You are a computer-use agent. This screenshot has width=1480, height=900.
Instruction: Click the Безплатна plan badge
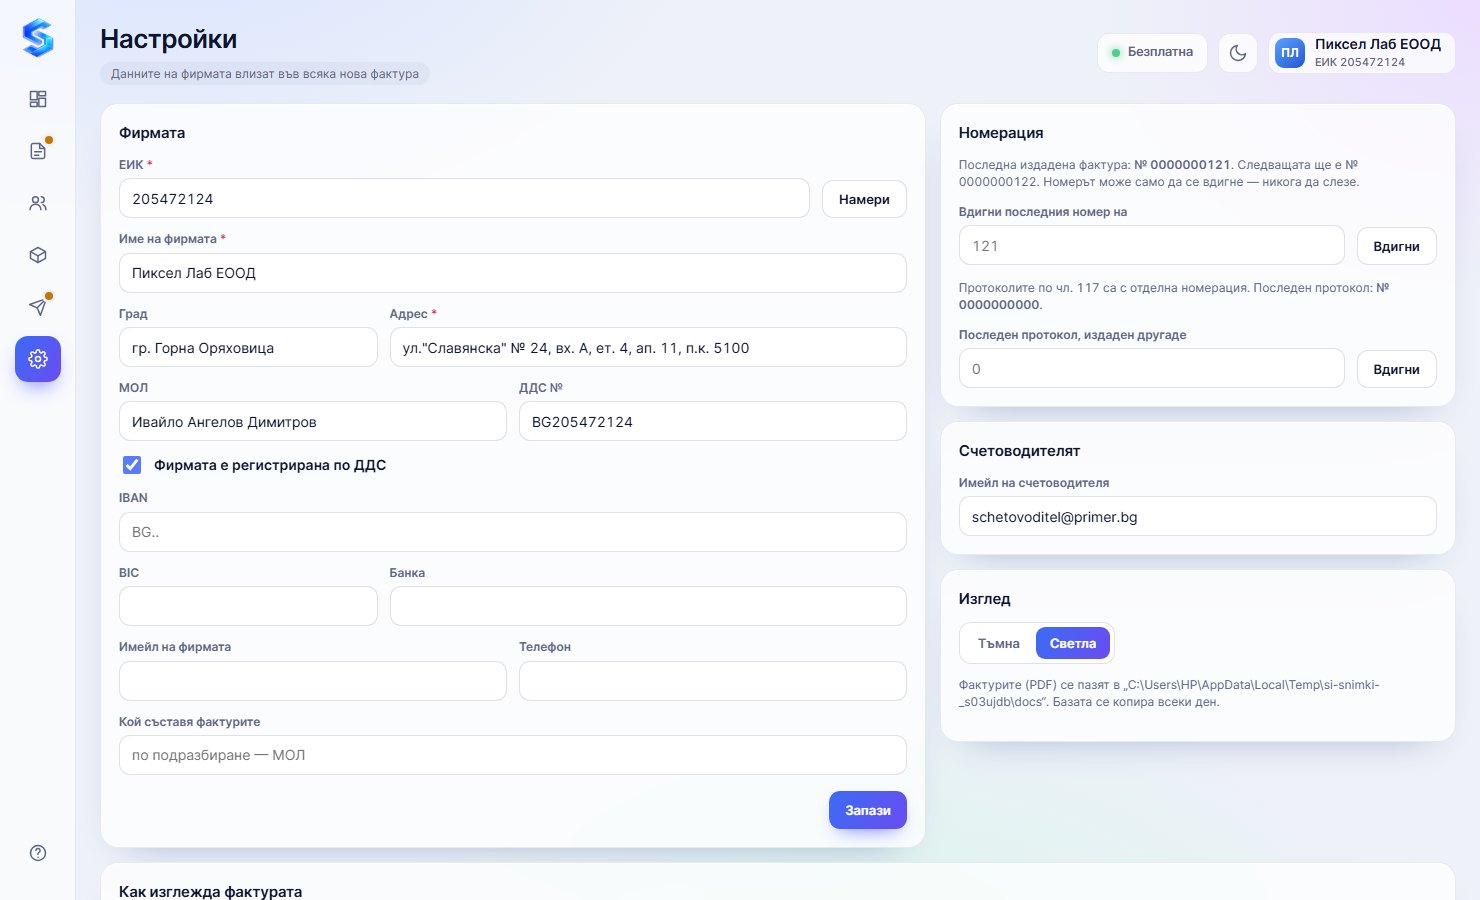click(1152, 53)
